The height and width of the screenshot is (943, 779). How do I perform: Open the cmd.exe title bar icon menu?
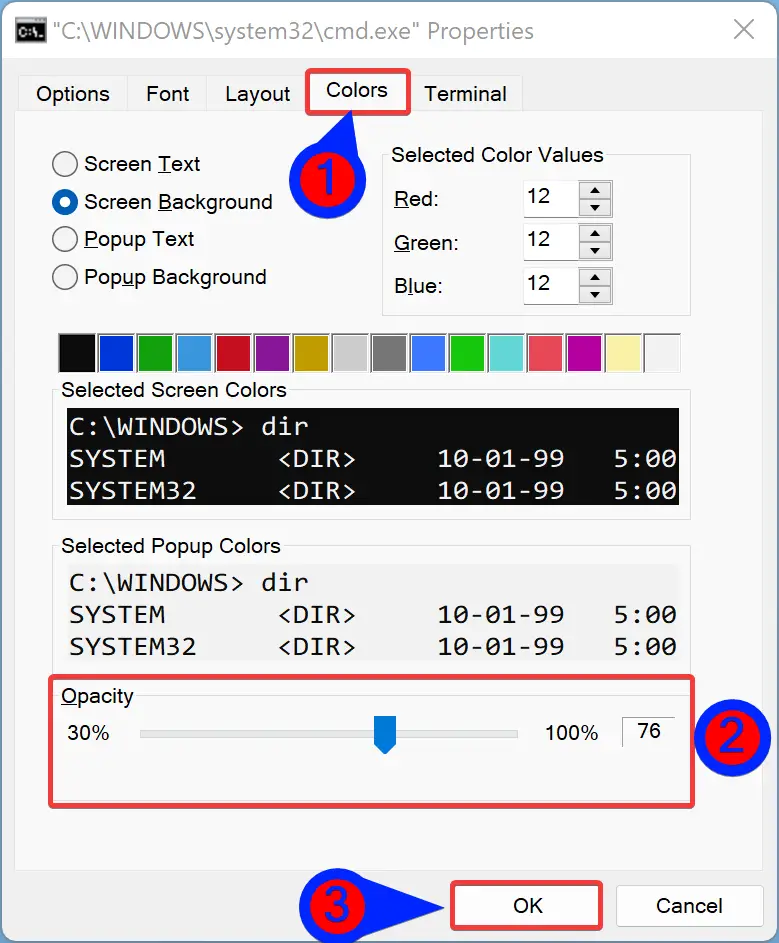pyautogui.click(x=30, y=31)
